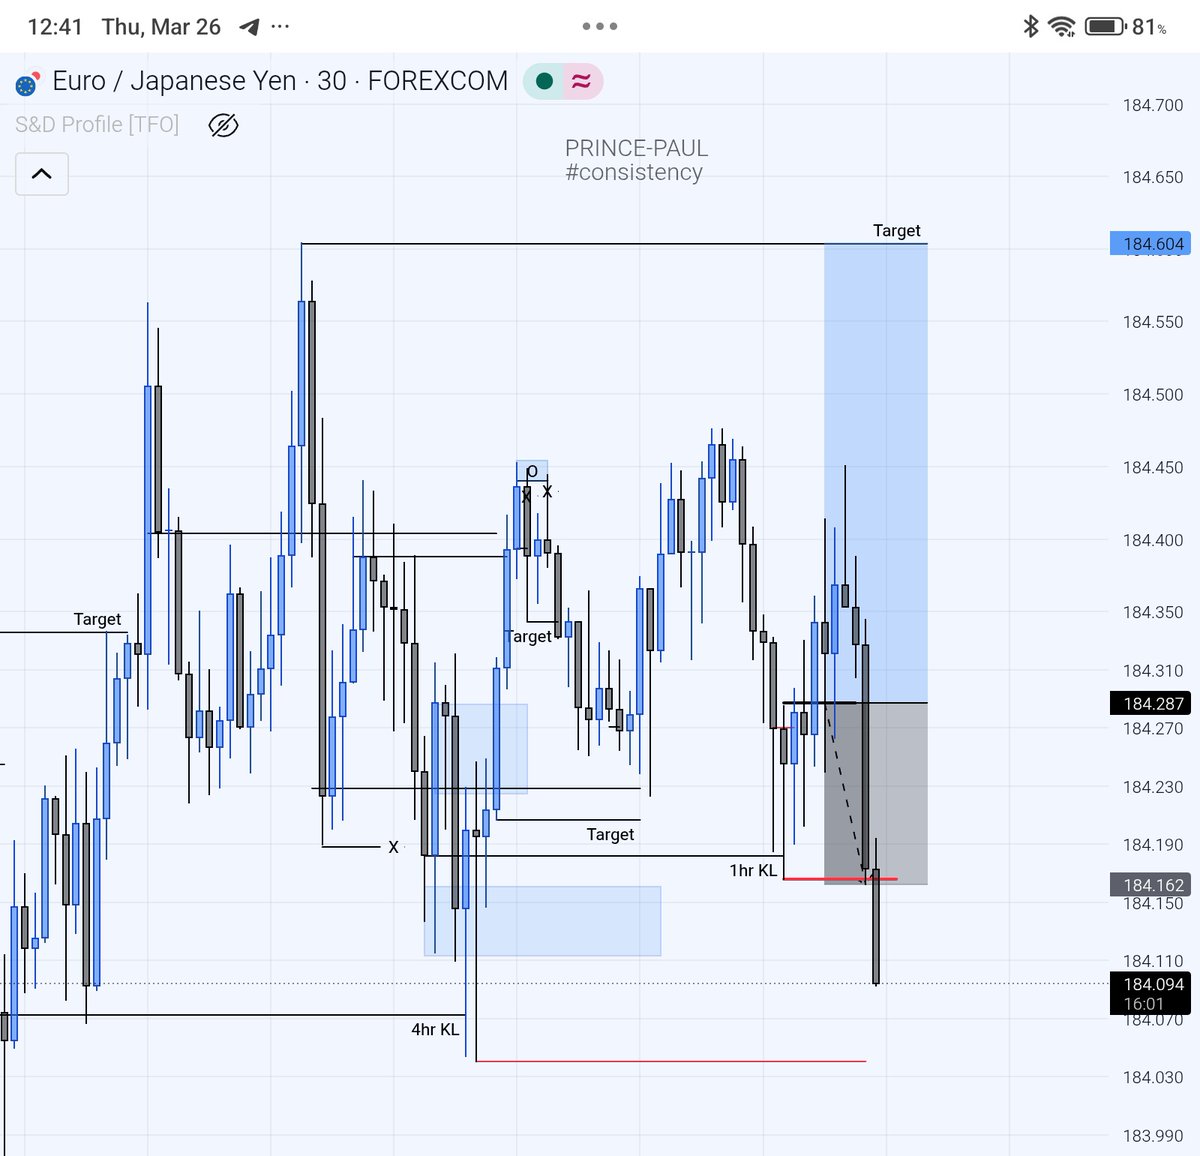Select the Target label below the 184.230 line
The width and height of the screenshot is (1200, 1156).
(610, 834)
